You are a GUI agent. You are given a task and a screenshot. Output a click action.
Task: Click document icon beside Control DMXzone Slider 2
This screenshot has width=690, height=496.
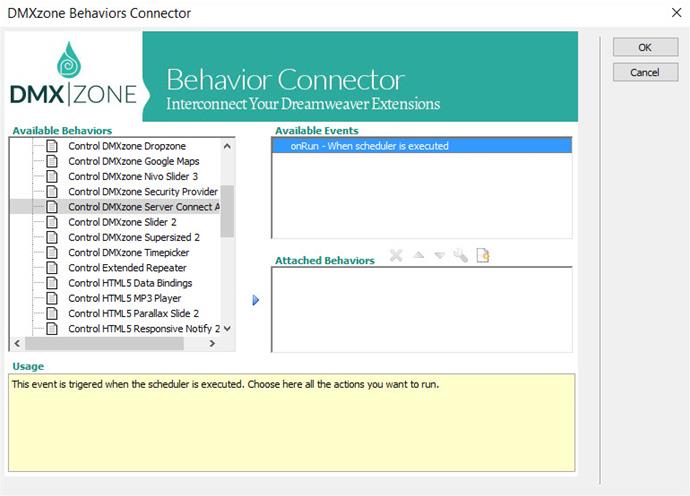[52, 222]
